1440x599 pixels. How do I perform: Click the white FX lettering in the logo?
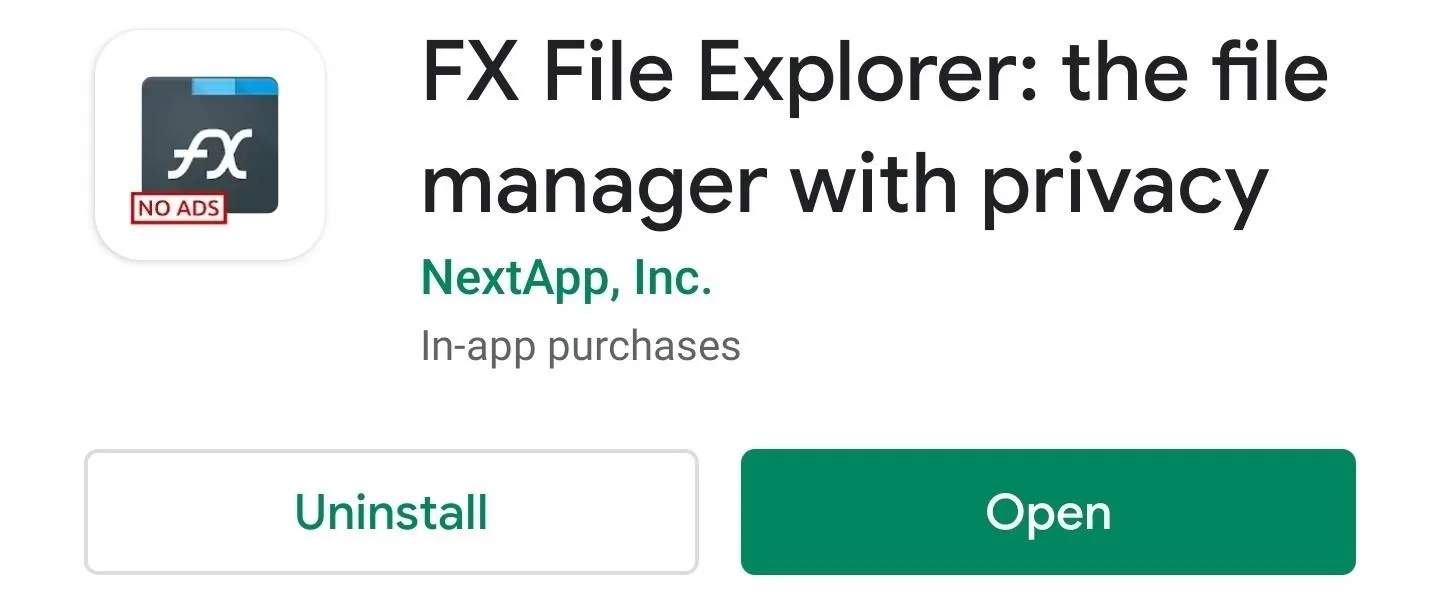click(207, 157)
